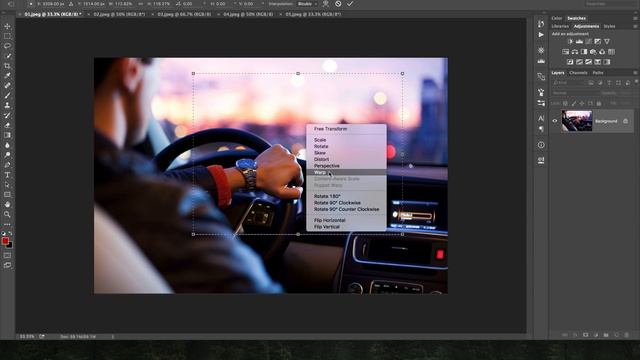Select the Move tool
The width and height of the screenshot is (640, 360).
[x=7, y=26]
